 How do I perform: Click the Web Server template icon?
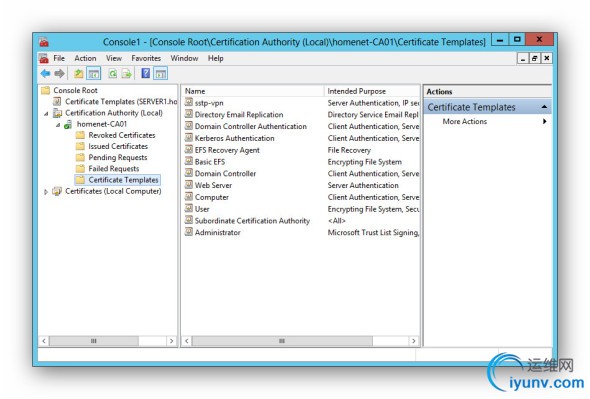189,185
